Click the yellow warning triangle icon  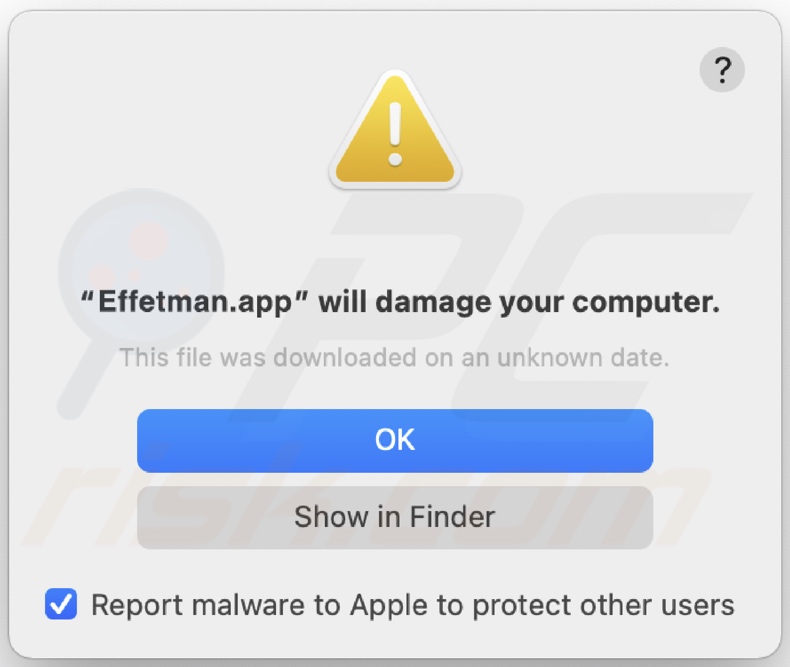(x=395, y=133)
